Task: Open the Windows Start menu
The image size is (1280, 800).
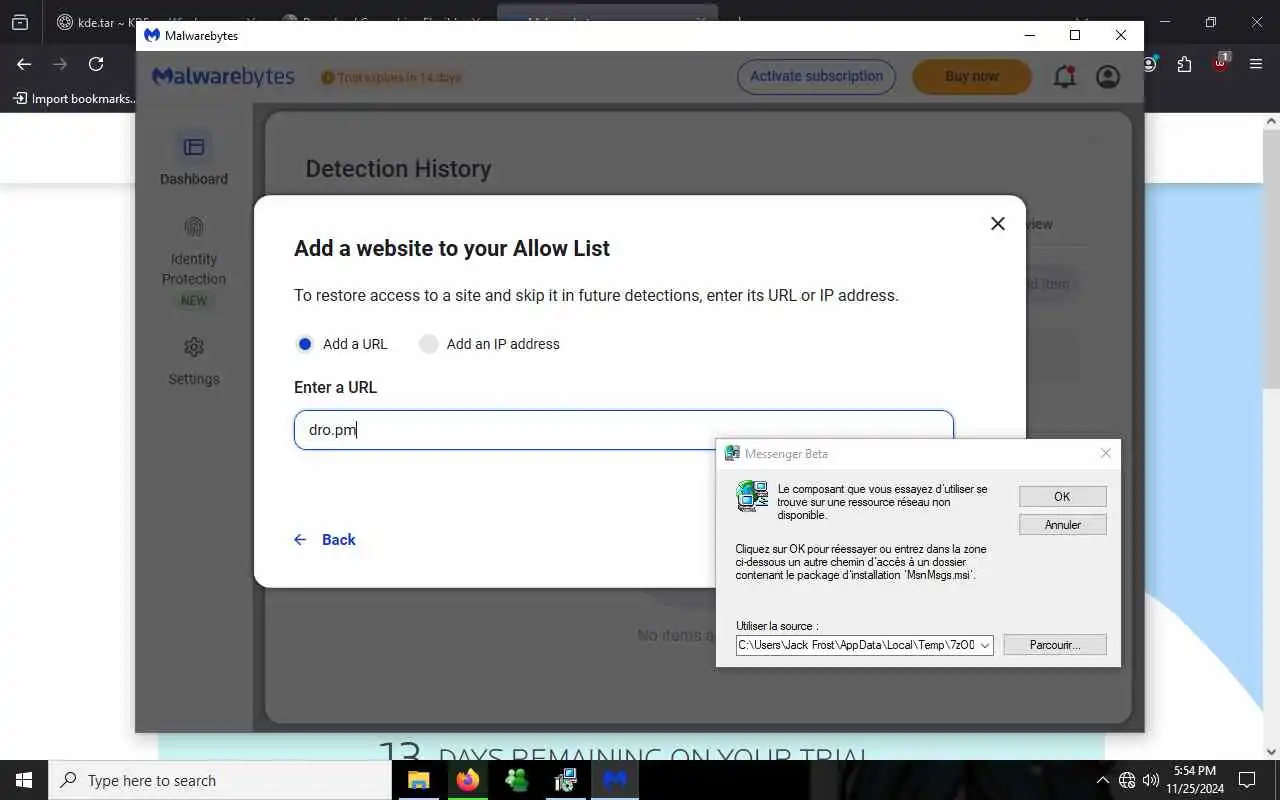Action: click(x=24, y=780)
